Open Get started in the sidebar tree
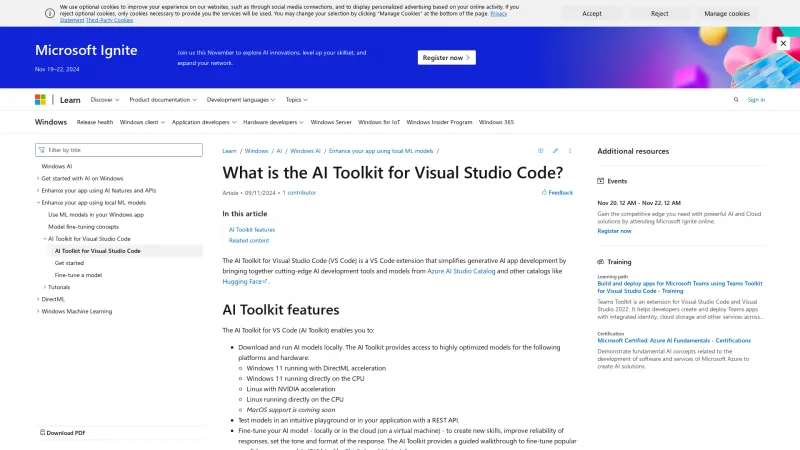800x450 pixels. click(69, 263)
